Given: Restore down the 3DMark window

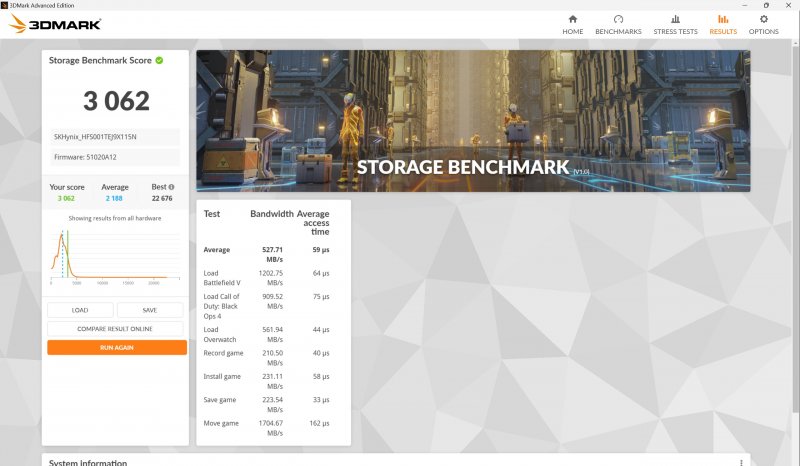Looking at the screenshot, I should pyautogui.click(x=766, y=5).
